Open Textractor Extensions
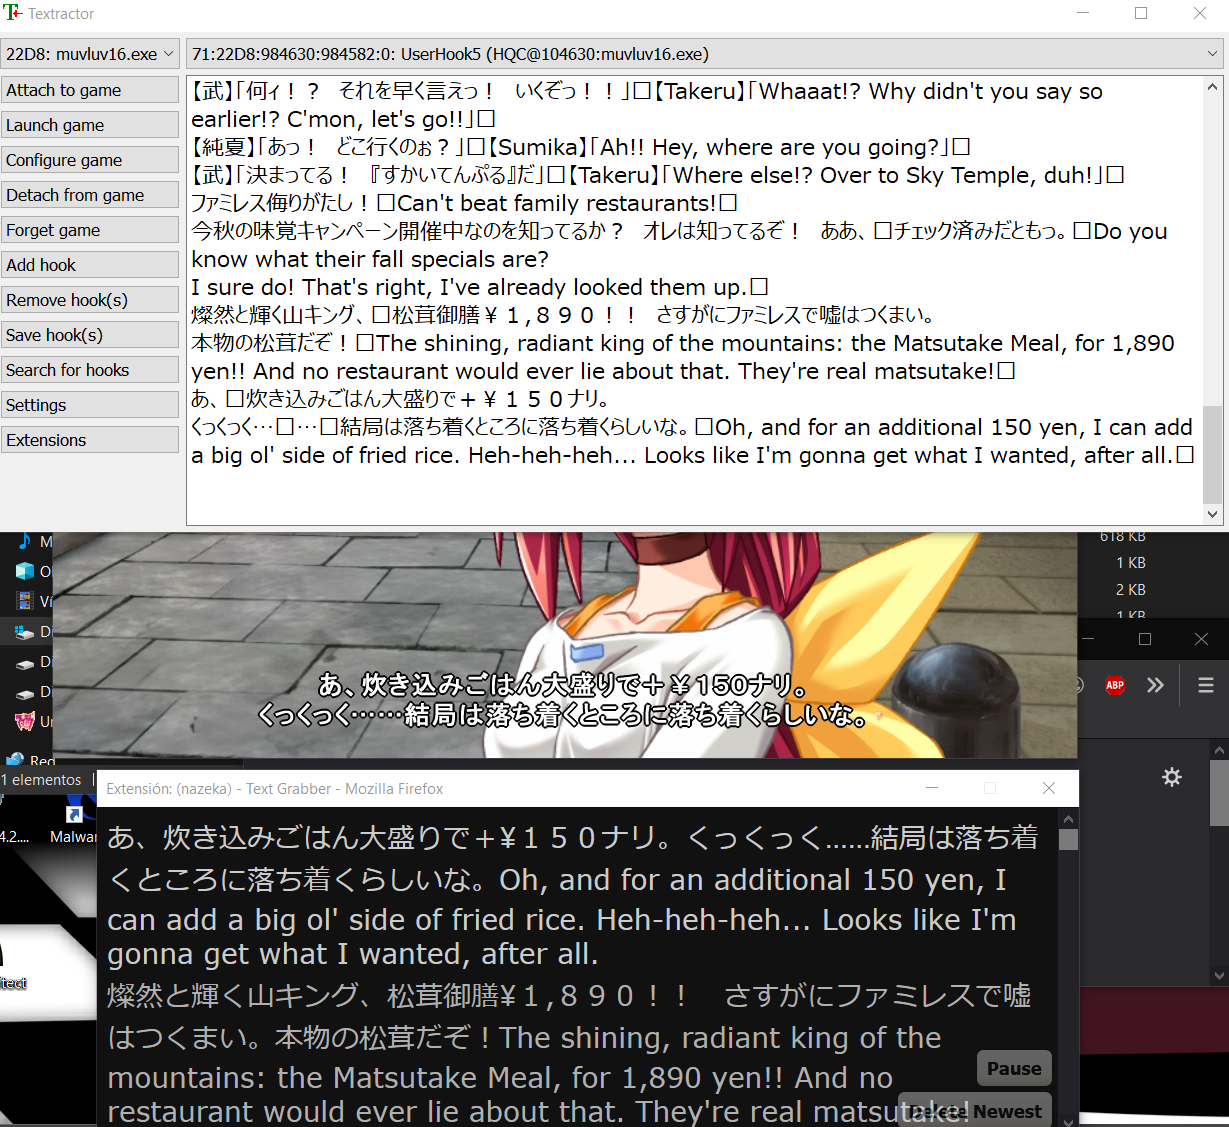Viewport: 1229px width, 1127px height. point(90,439)
